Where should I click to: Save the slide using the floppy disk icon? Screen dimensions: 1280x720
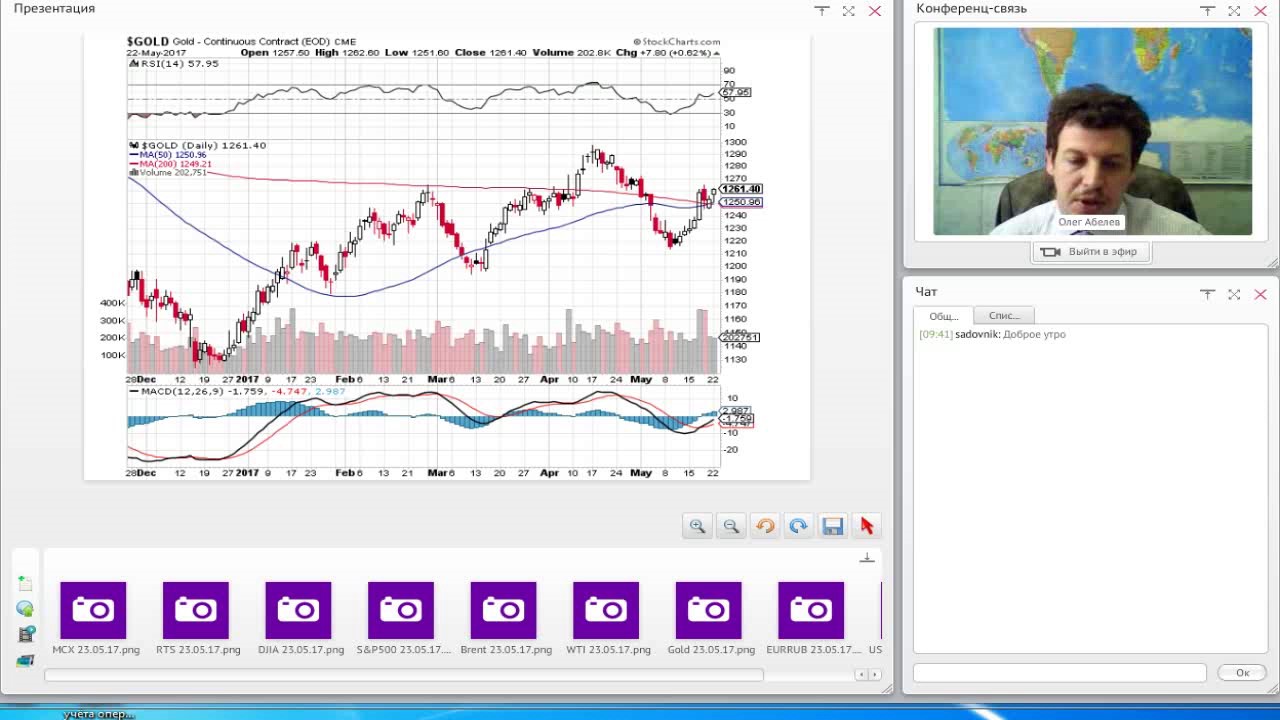pyautogui.click(x=832, y=526)
